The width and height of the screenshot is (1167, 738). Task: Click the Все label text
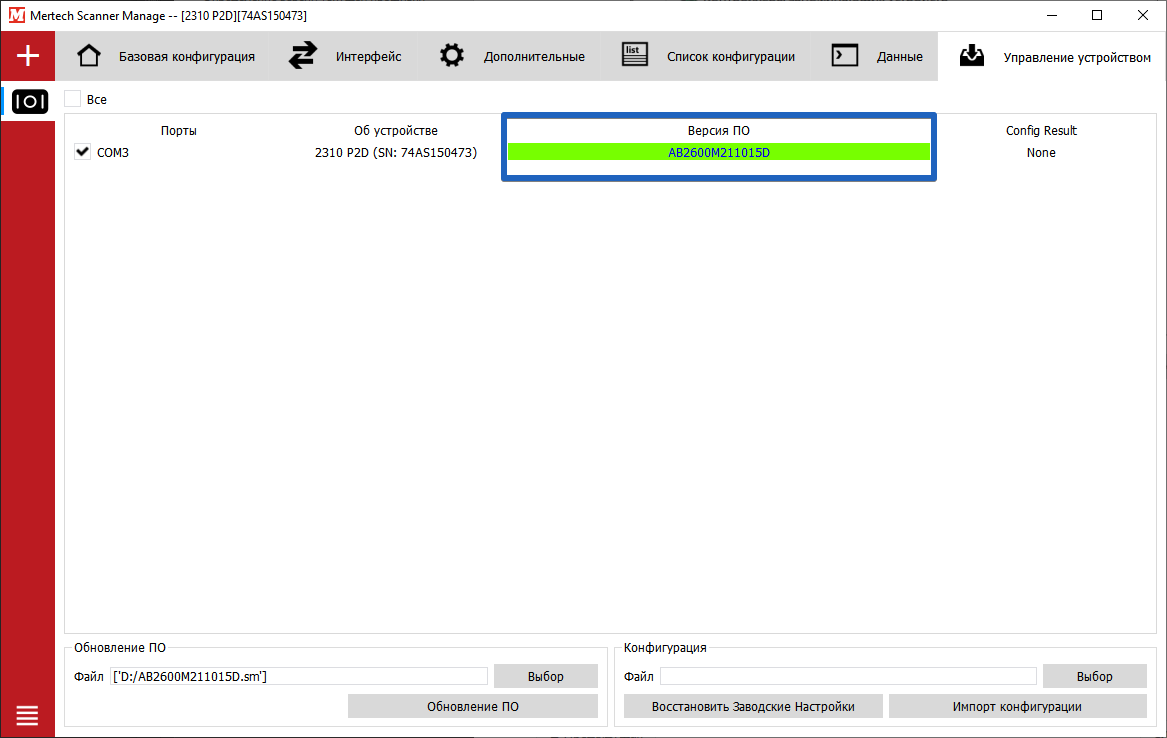pos(97,99)
